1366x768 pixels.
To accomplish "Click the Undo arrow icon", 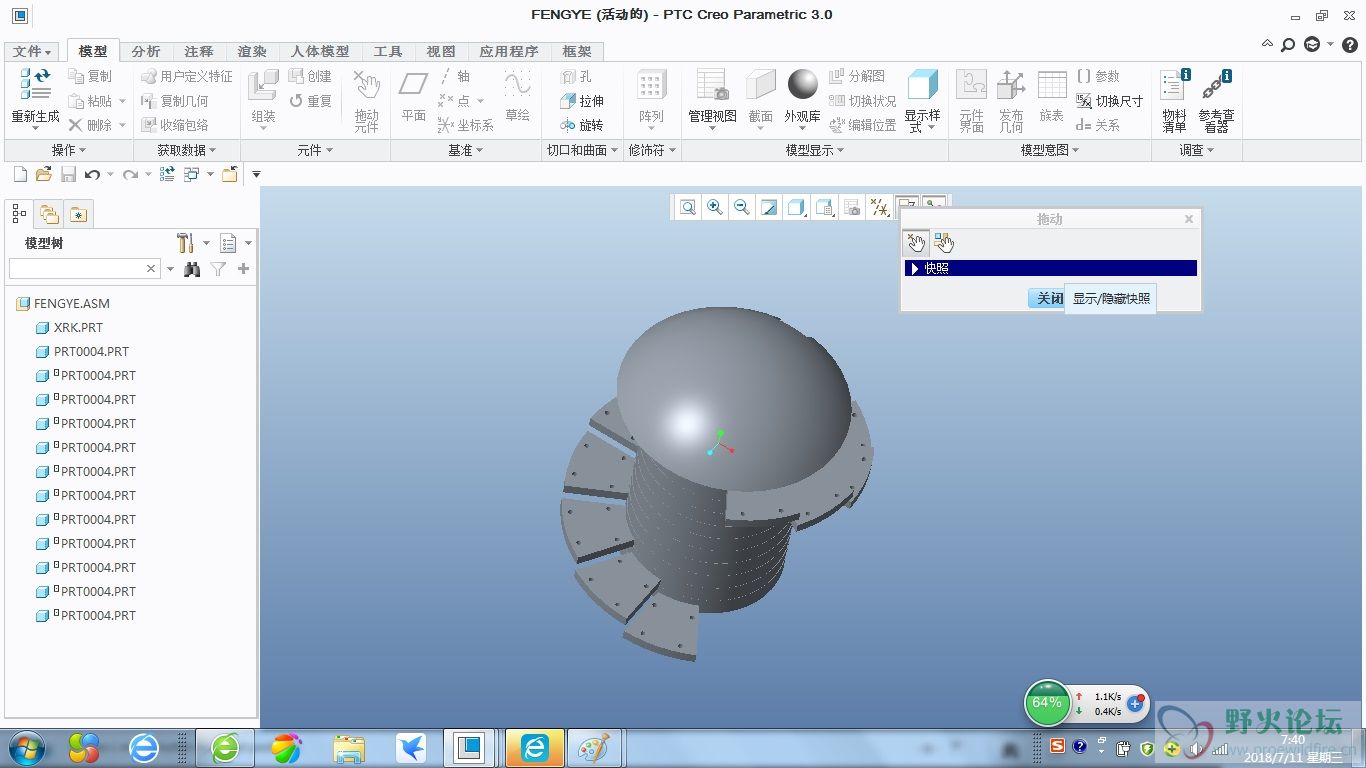I will tap(92, 174).
